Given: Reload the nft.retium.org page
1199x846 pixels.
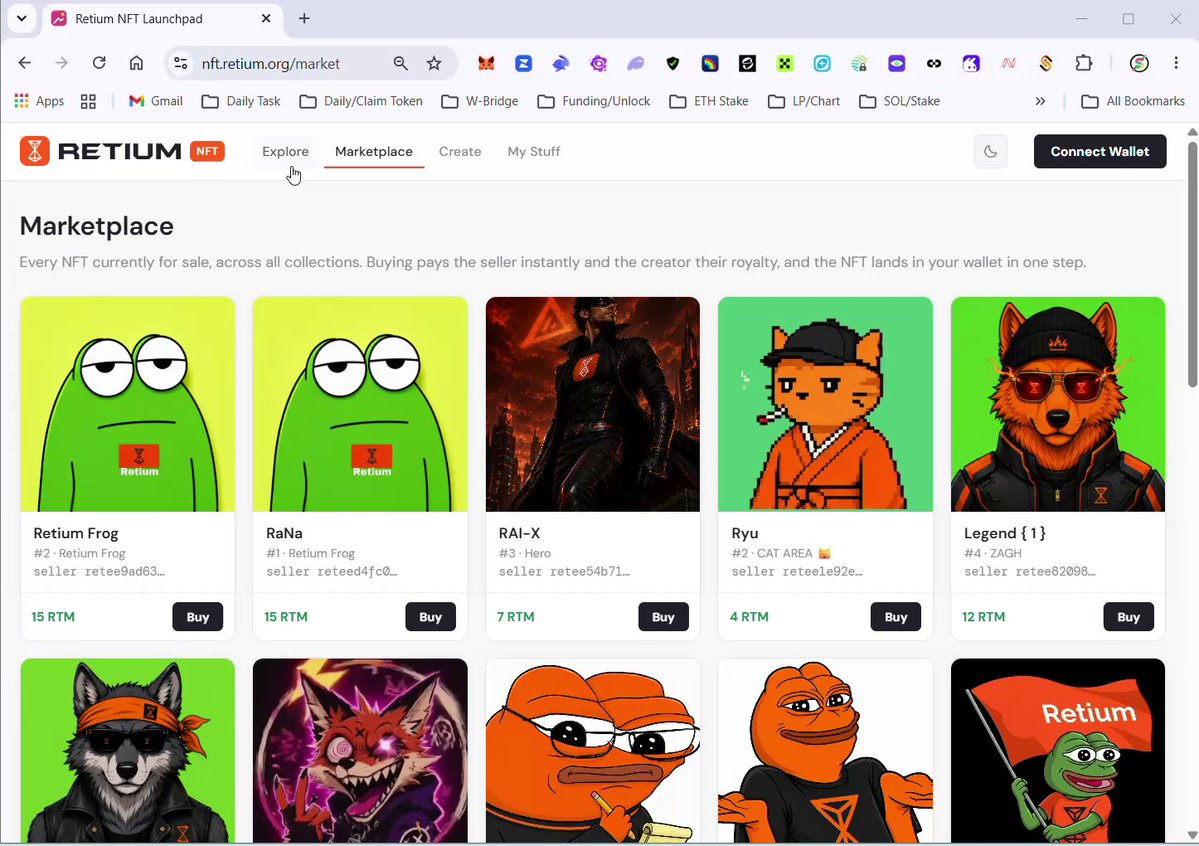Looking at the screenshot, I should coord(99,63).
